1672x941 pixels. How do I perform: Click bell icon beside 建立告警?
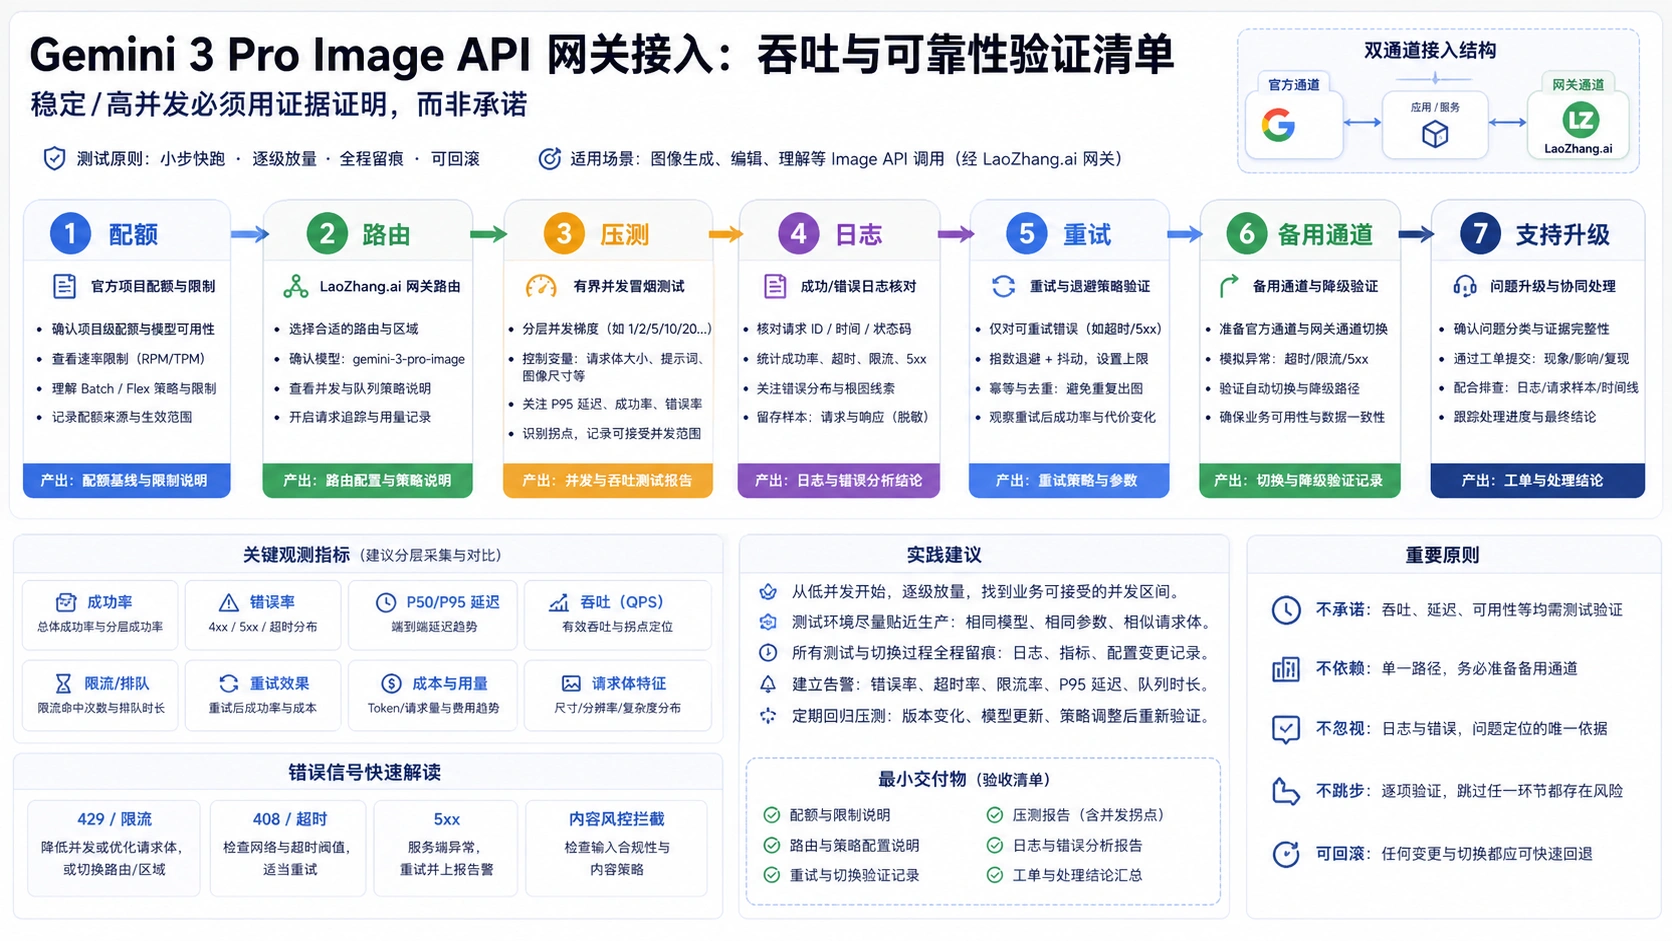click(x=768, y=684)
